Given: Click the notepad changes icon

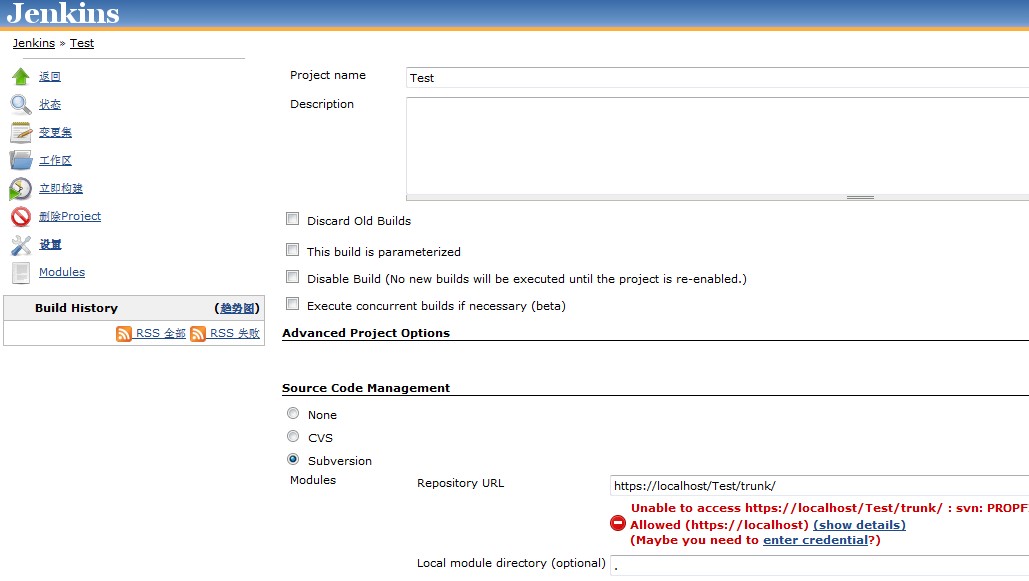Looking at the screenshot, I should click(x=20, y=133).
